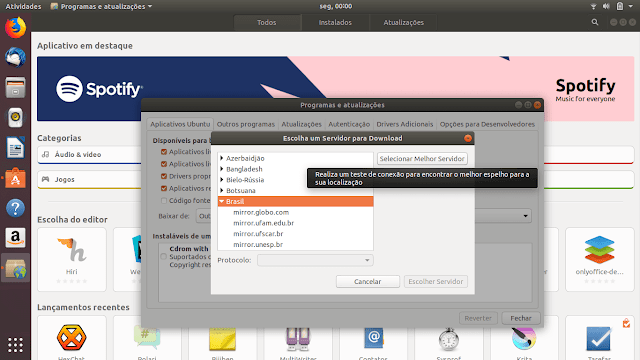Open Tarefas checkmark app tile
The image size is (640, 360).
coord(600,338)
